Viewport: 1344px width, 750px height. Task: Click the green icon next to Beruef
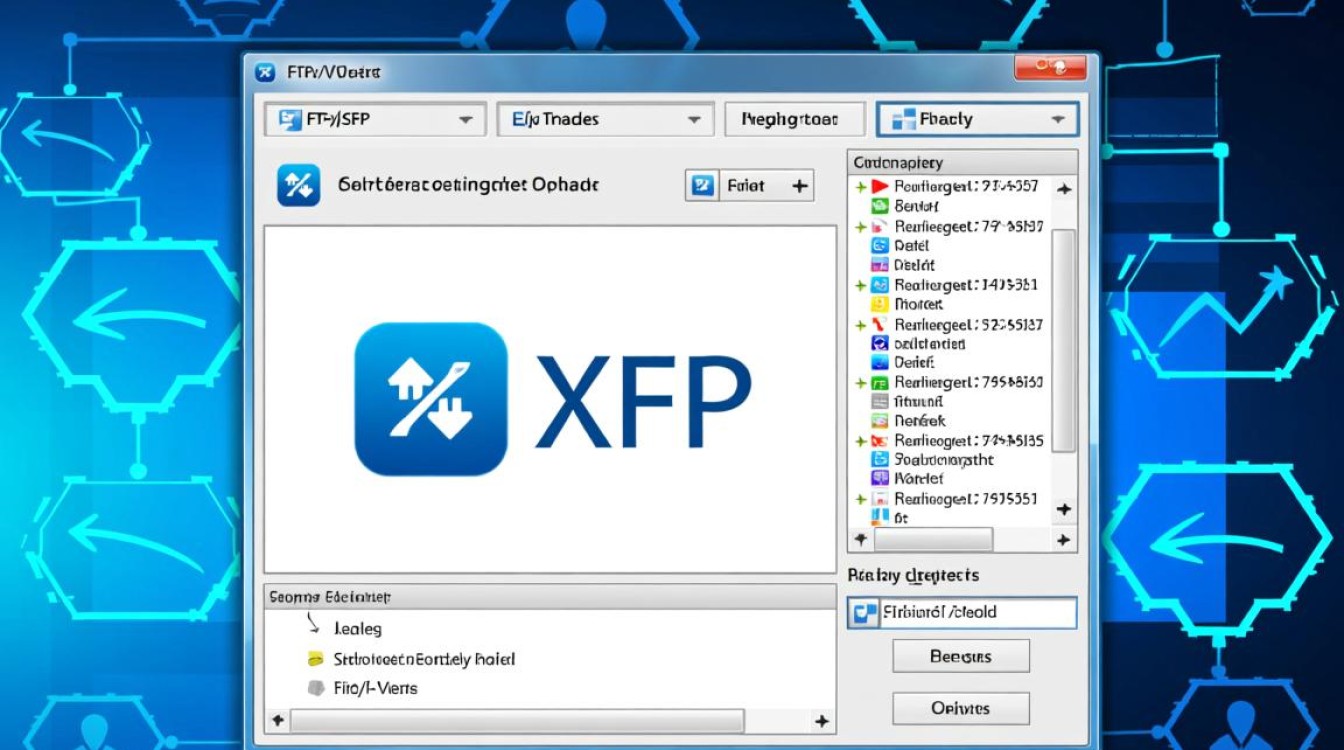coord(880,206)
